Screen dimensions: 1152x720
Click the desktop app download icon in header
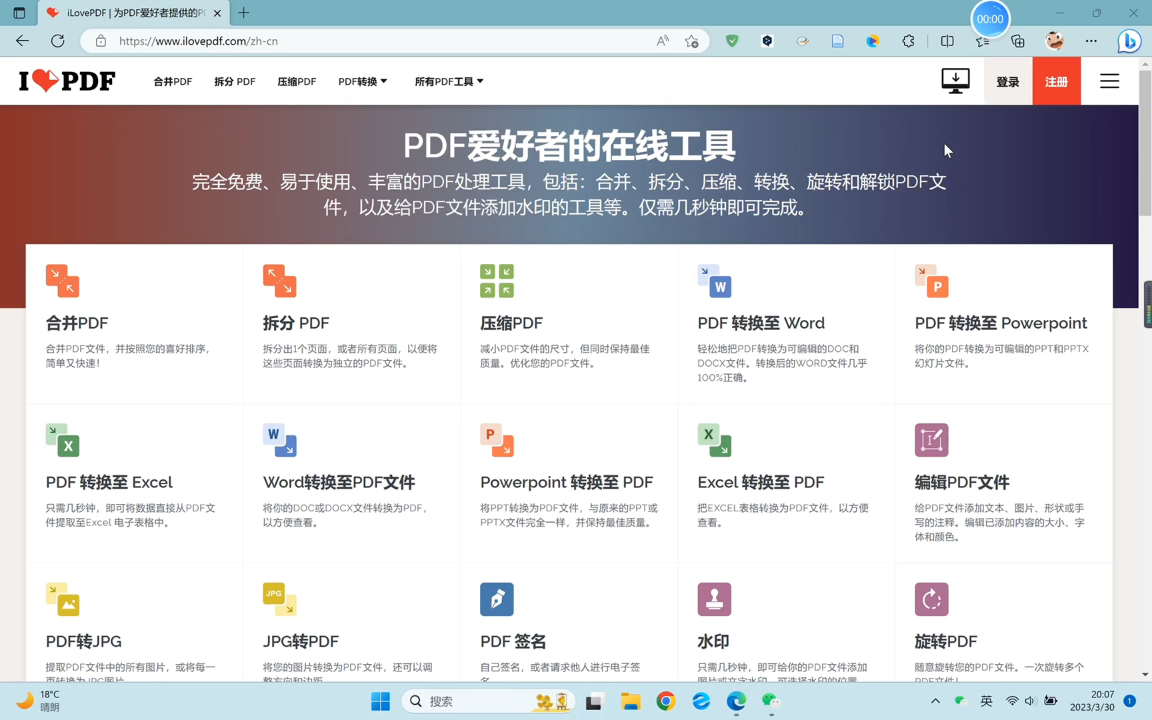pos(954,81)
